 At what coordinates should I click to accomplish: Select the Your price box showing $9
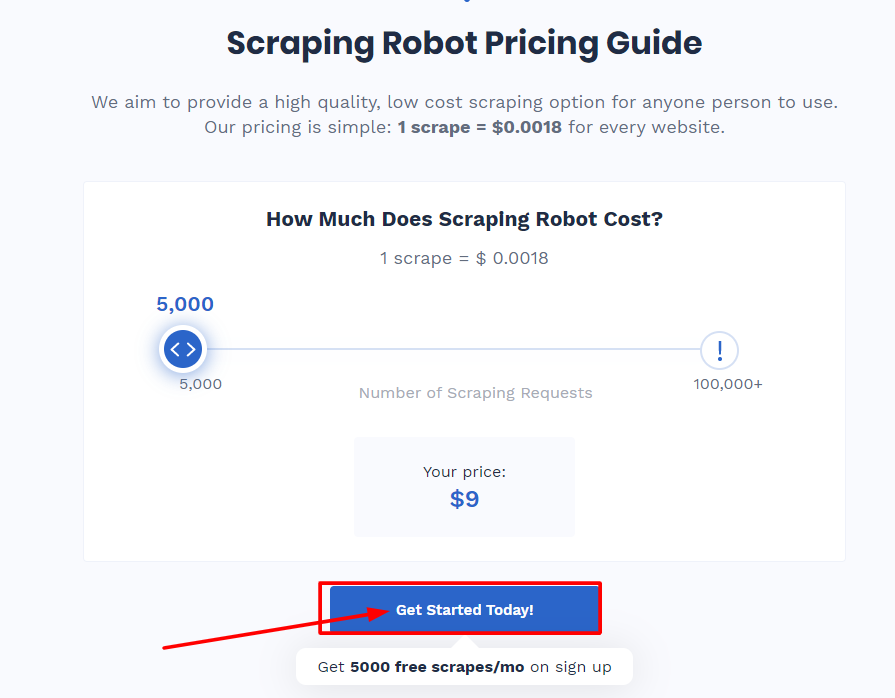point(463,487)
